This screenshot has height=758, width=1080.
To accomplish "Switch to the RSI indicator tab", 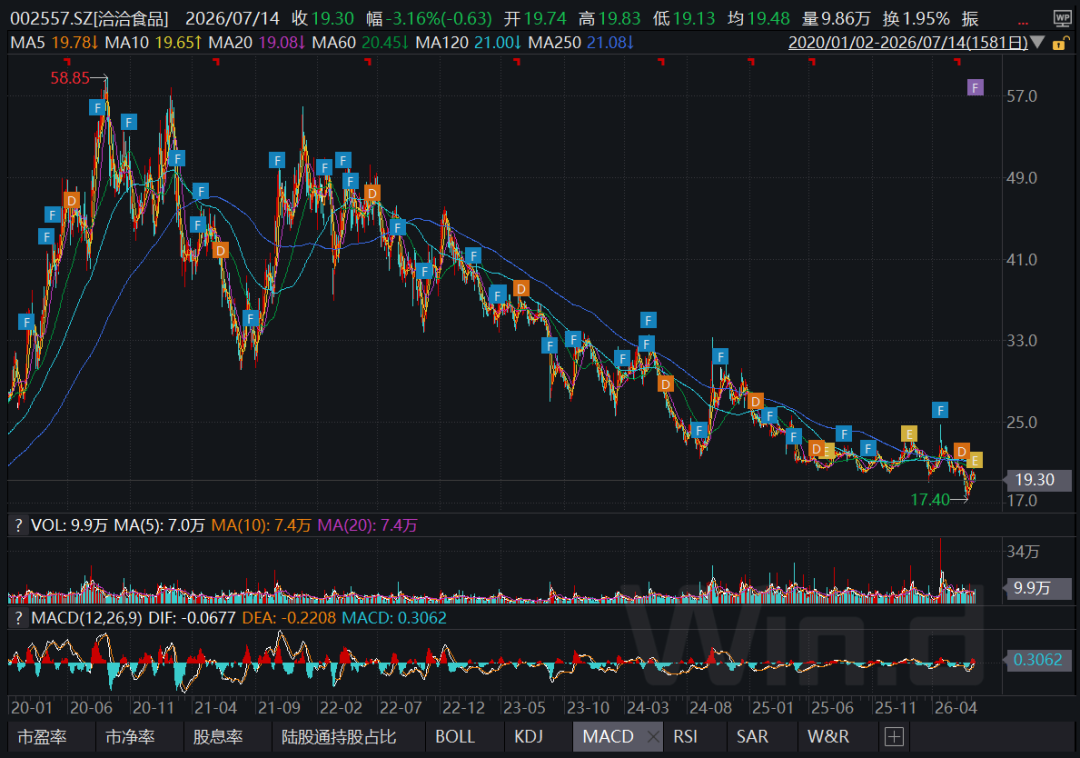I will (685, 737).
